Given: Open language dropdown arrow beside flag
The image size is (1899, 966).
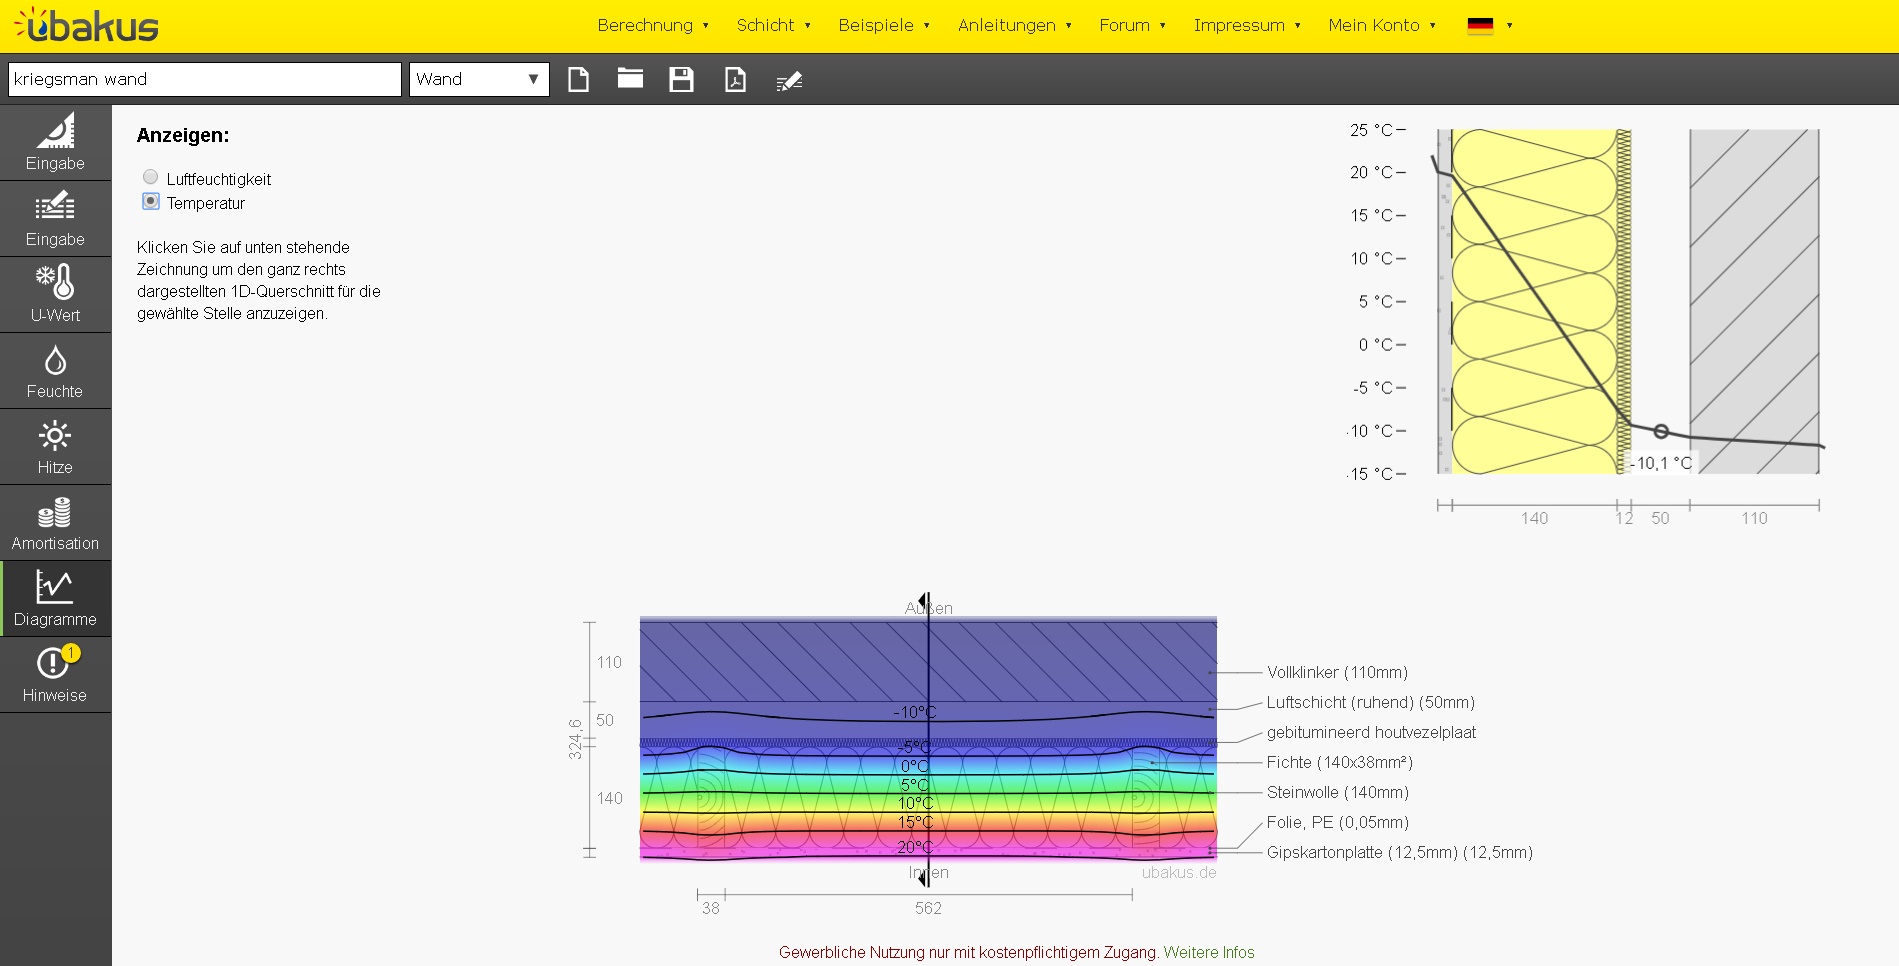Looking at the screenshot, I should coord(1509,26).
